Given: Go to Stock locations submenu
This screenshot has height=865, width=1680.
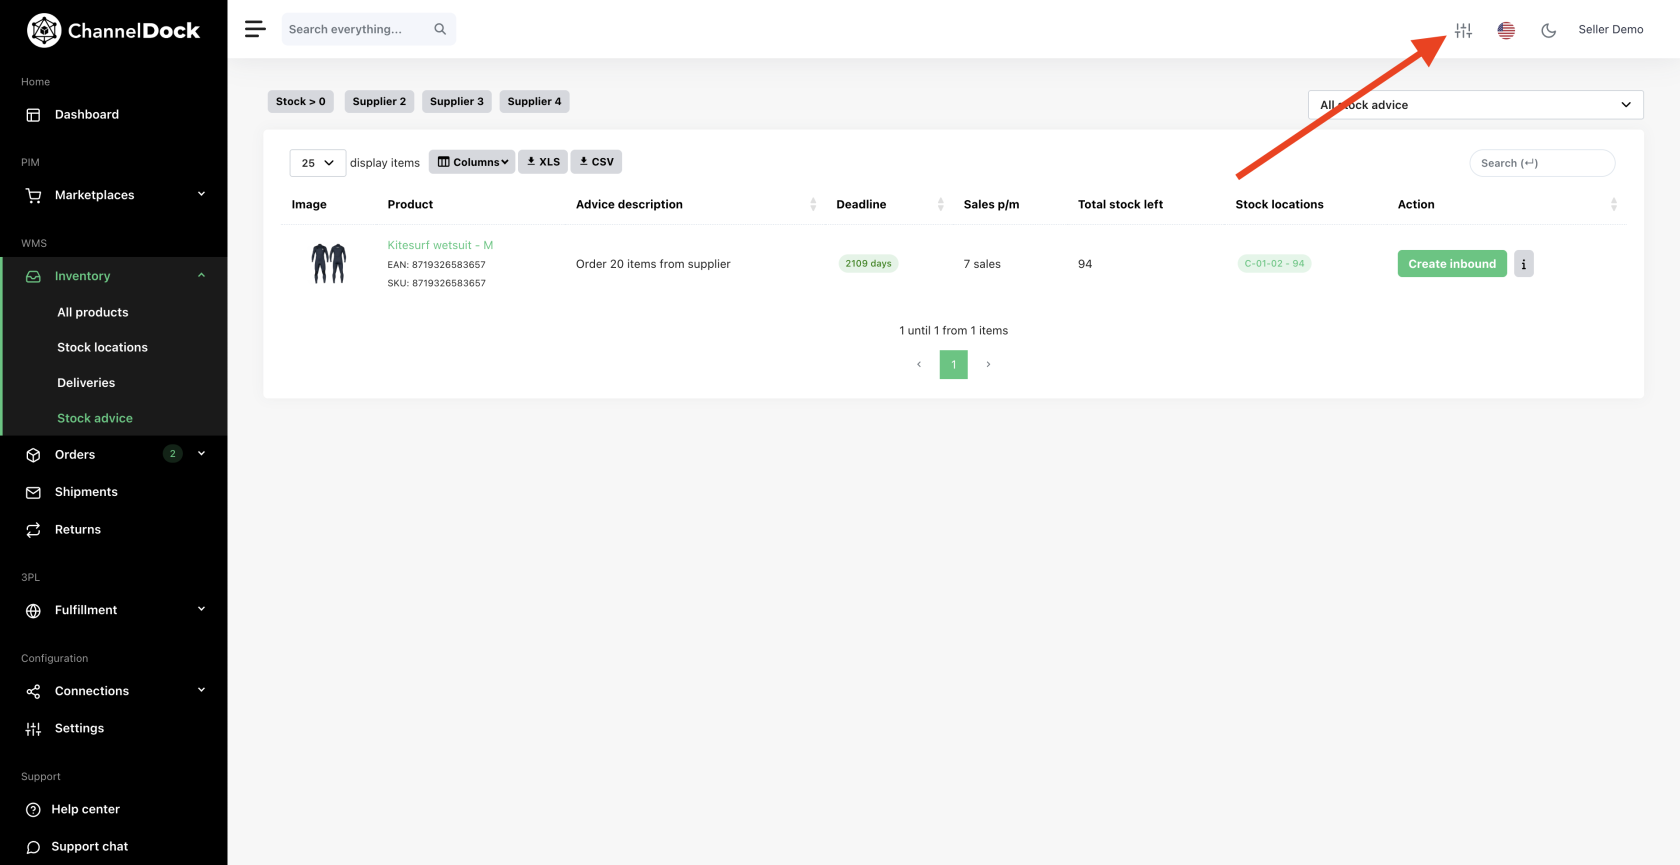Looking at the screenshot, I should pyautogui.click(x=102, y=347).
